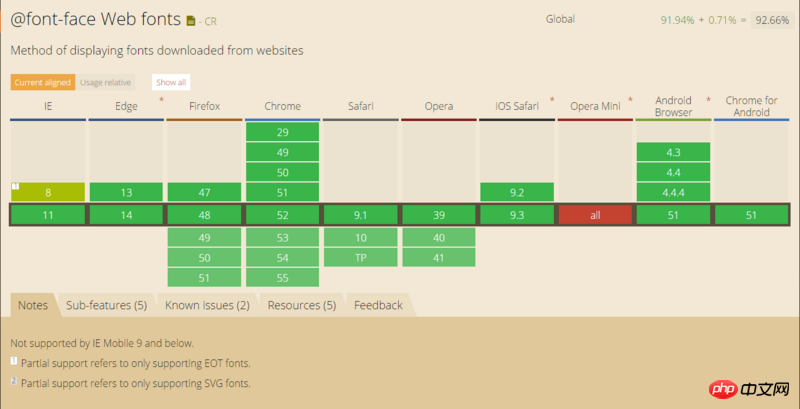Click the EOT fonts partial support note
The image size is (800, 409).
tap(136, 364)
